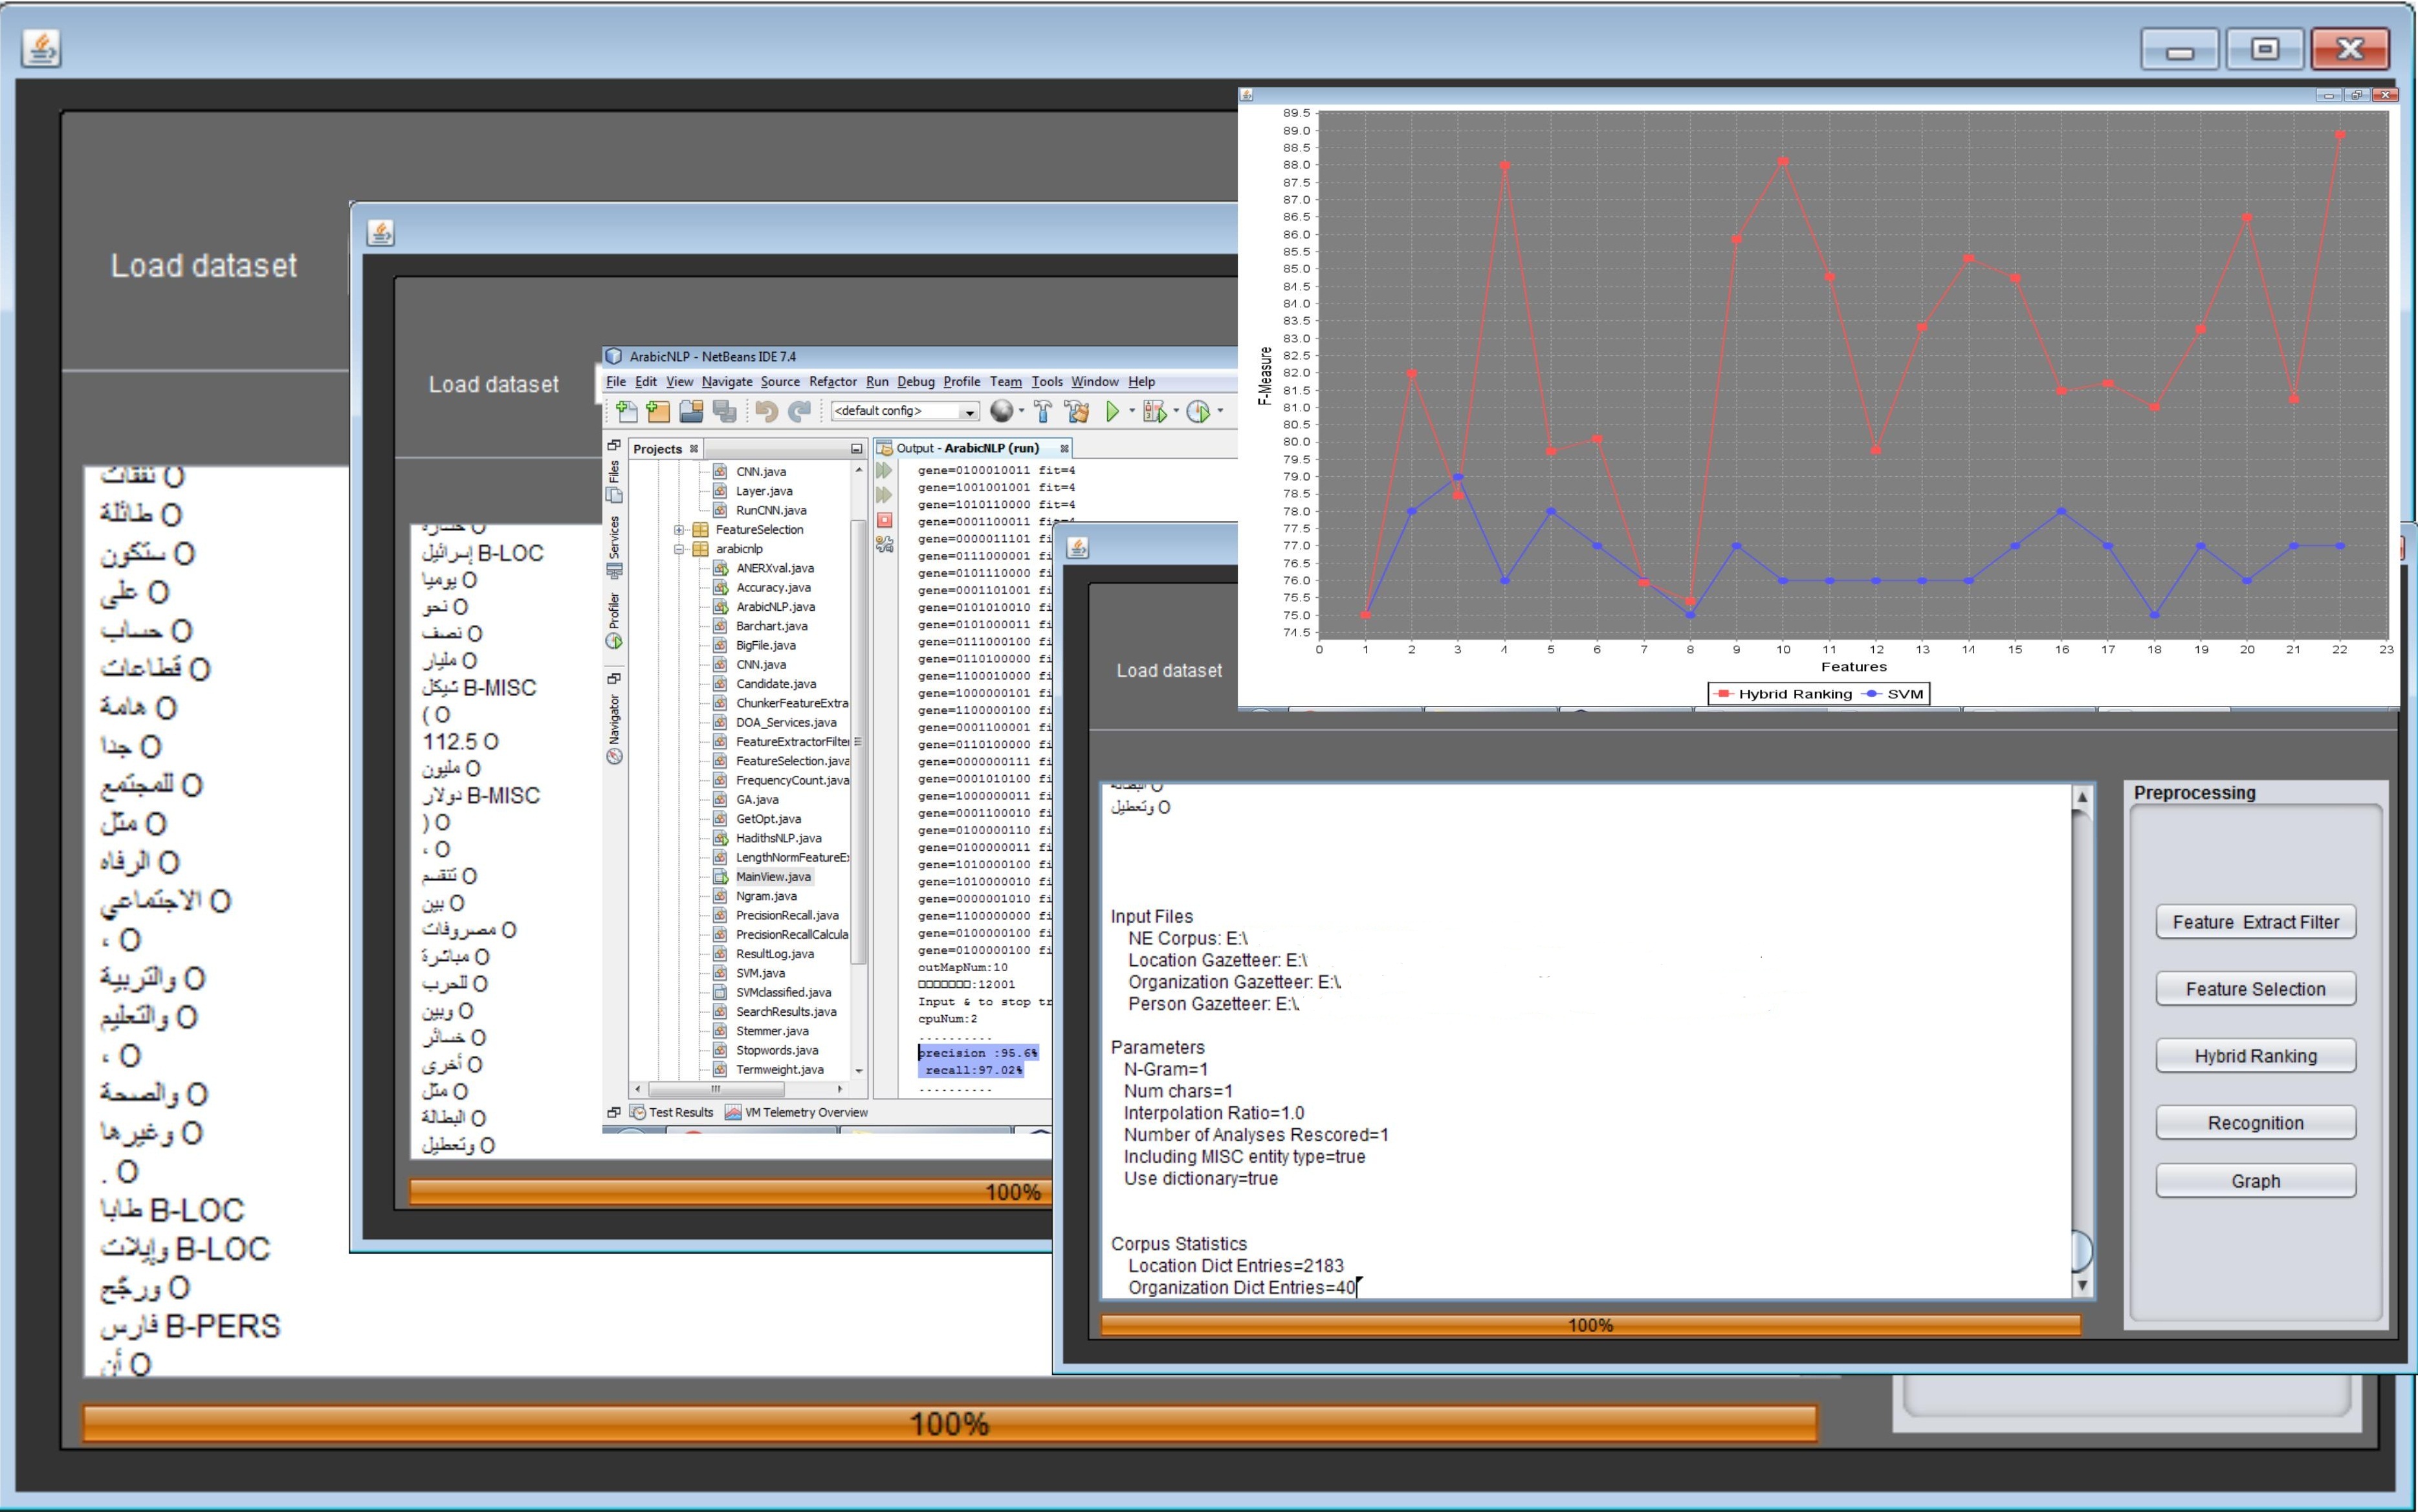This screenshot has height=1512, width=2418.
Task: Click Debug Project icon in NetBeans toolbar
Action: 1154,411
